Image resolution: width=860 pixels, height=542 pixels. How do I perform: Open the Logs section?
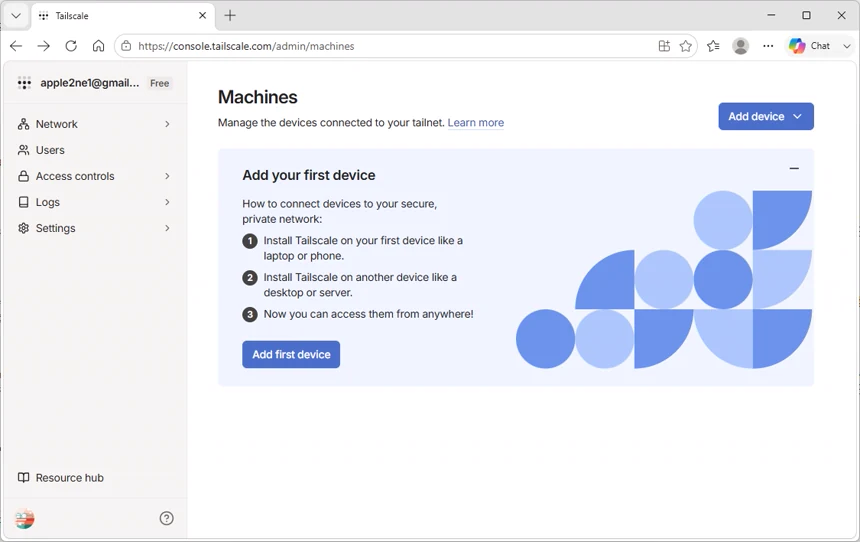click(x=94, y=202)
